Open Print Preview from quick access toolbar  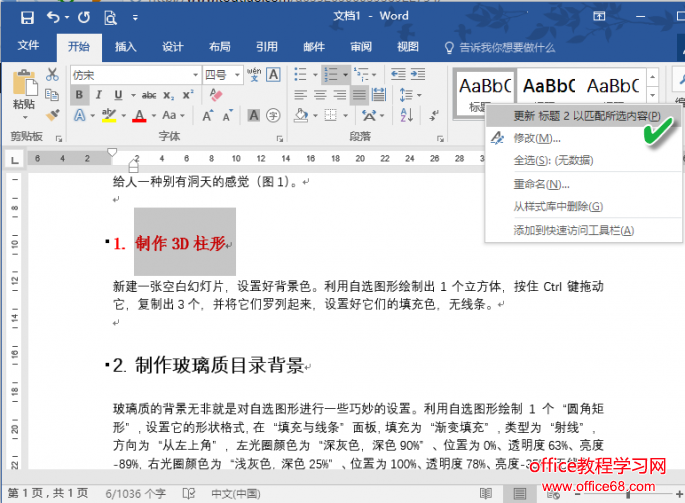click(111, 17)
